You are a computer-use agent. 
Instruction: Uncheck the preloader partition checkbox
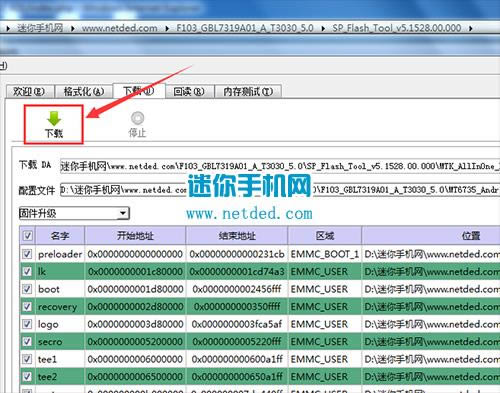click(x=27, y=254)
